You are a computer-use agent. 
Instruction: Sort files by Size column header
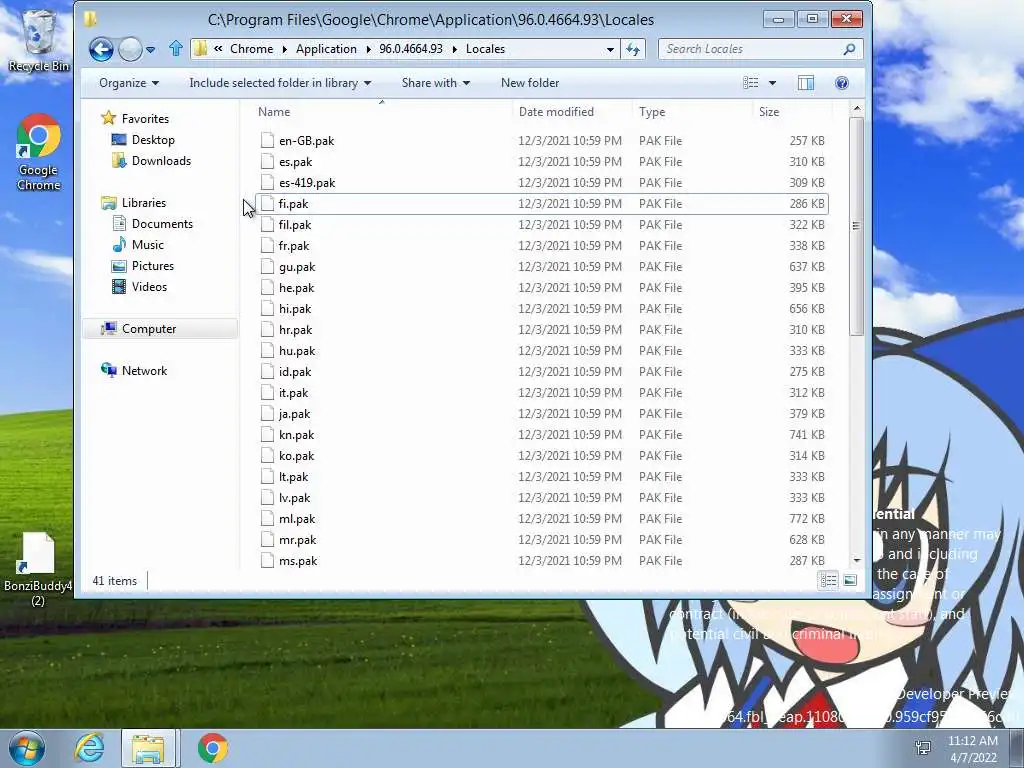[x=792, y=112]
